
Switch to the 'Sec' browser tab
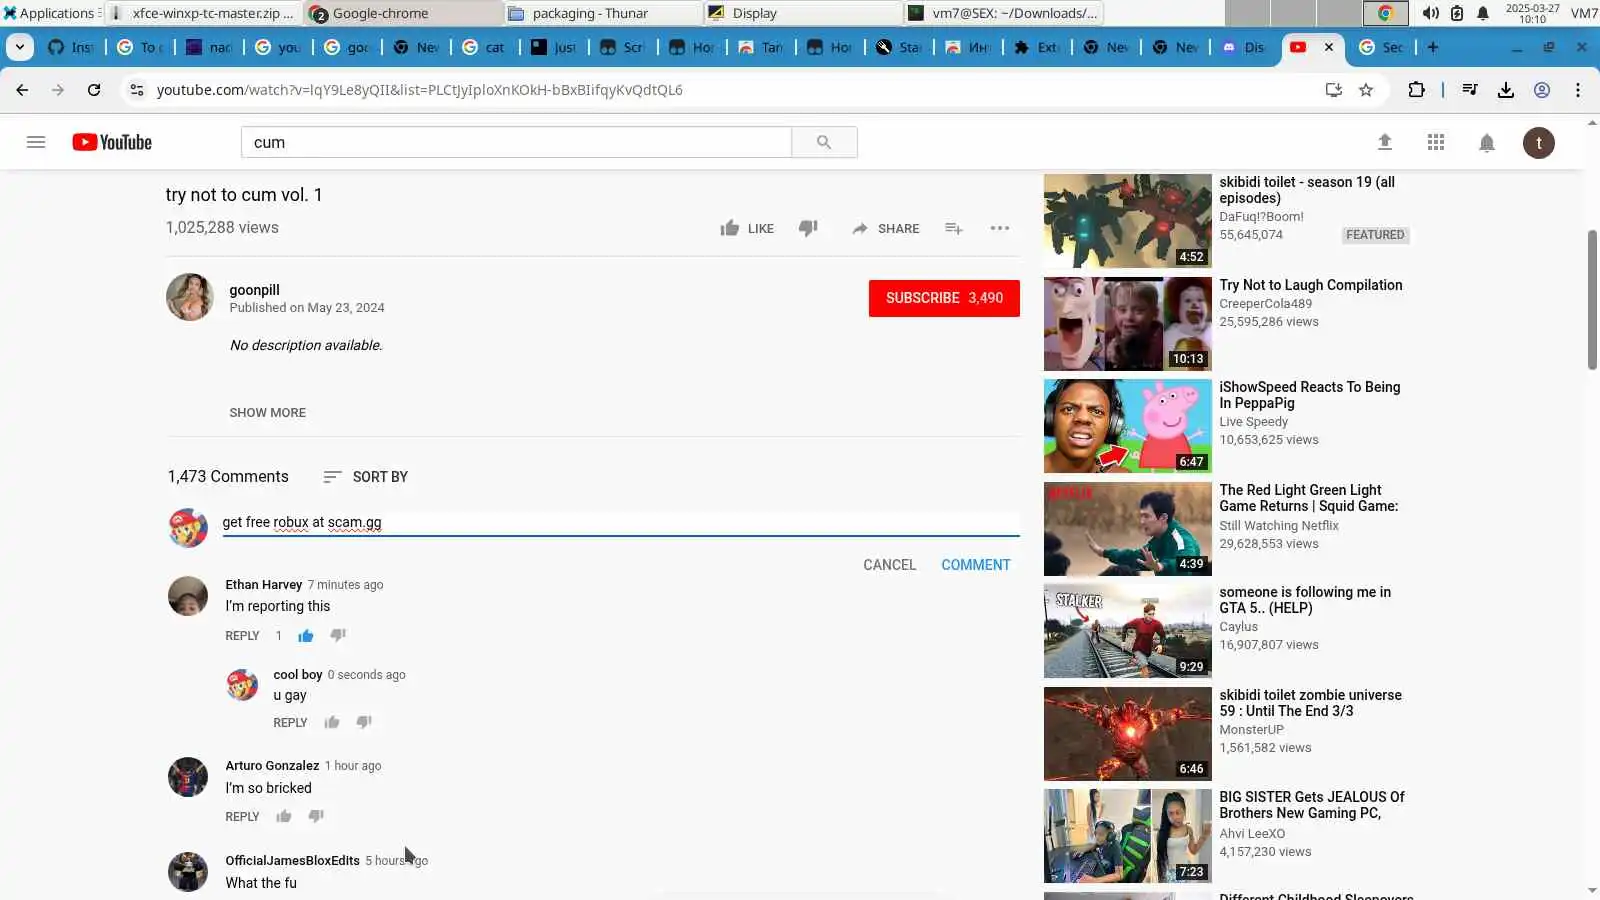pos(1381,47)
